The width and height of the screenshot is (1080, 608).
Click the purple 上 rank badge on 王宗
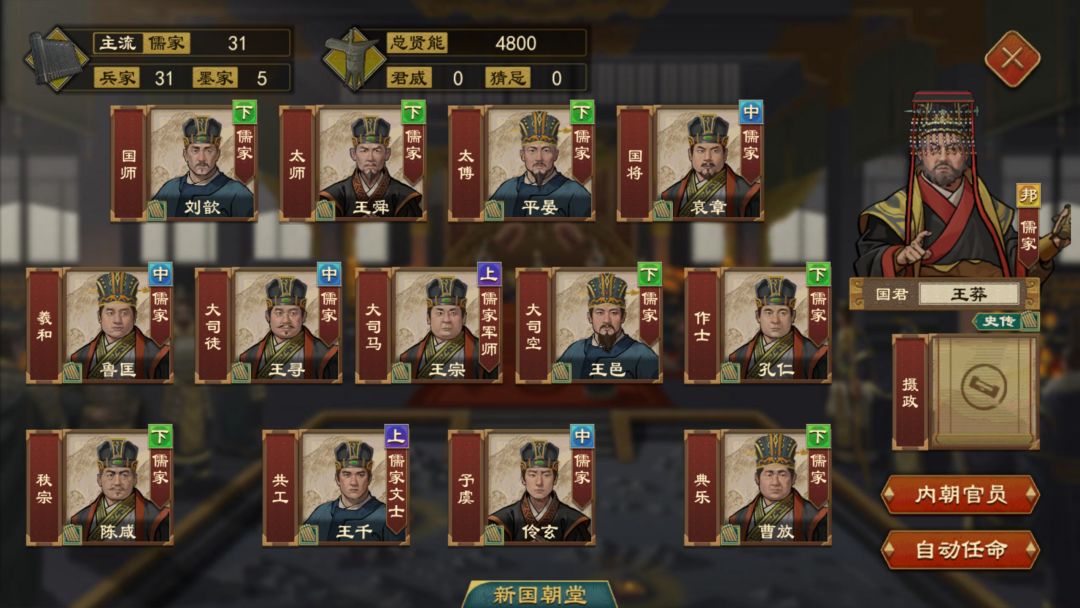tap(489, 274)
